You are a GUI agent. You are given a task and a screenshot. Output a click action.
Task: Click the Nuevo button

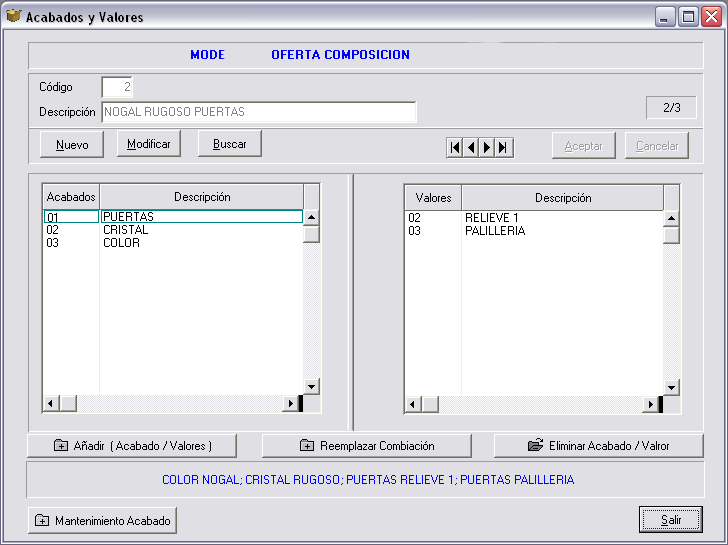(x=72, y=145)
